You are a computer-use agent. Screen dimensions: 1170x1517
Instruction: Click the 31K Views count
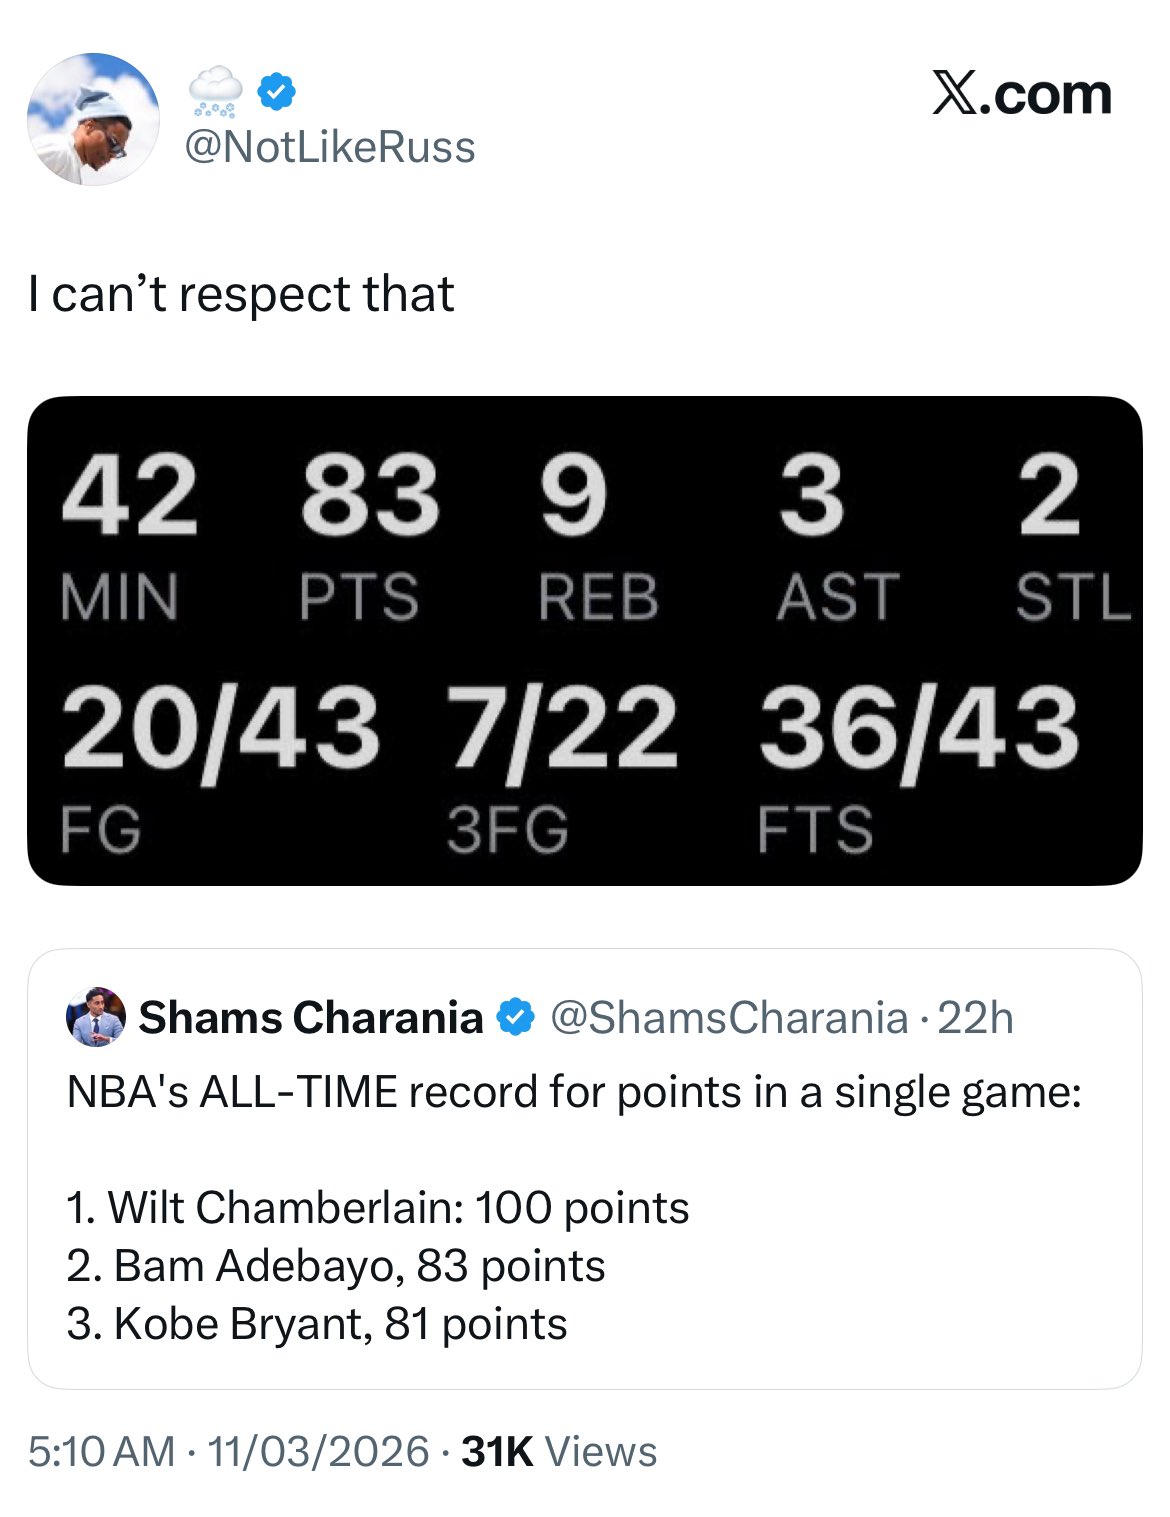[x=559, y=1452]
